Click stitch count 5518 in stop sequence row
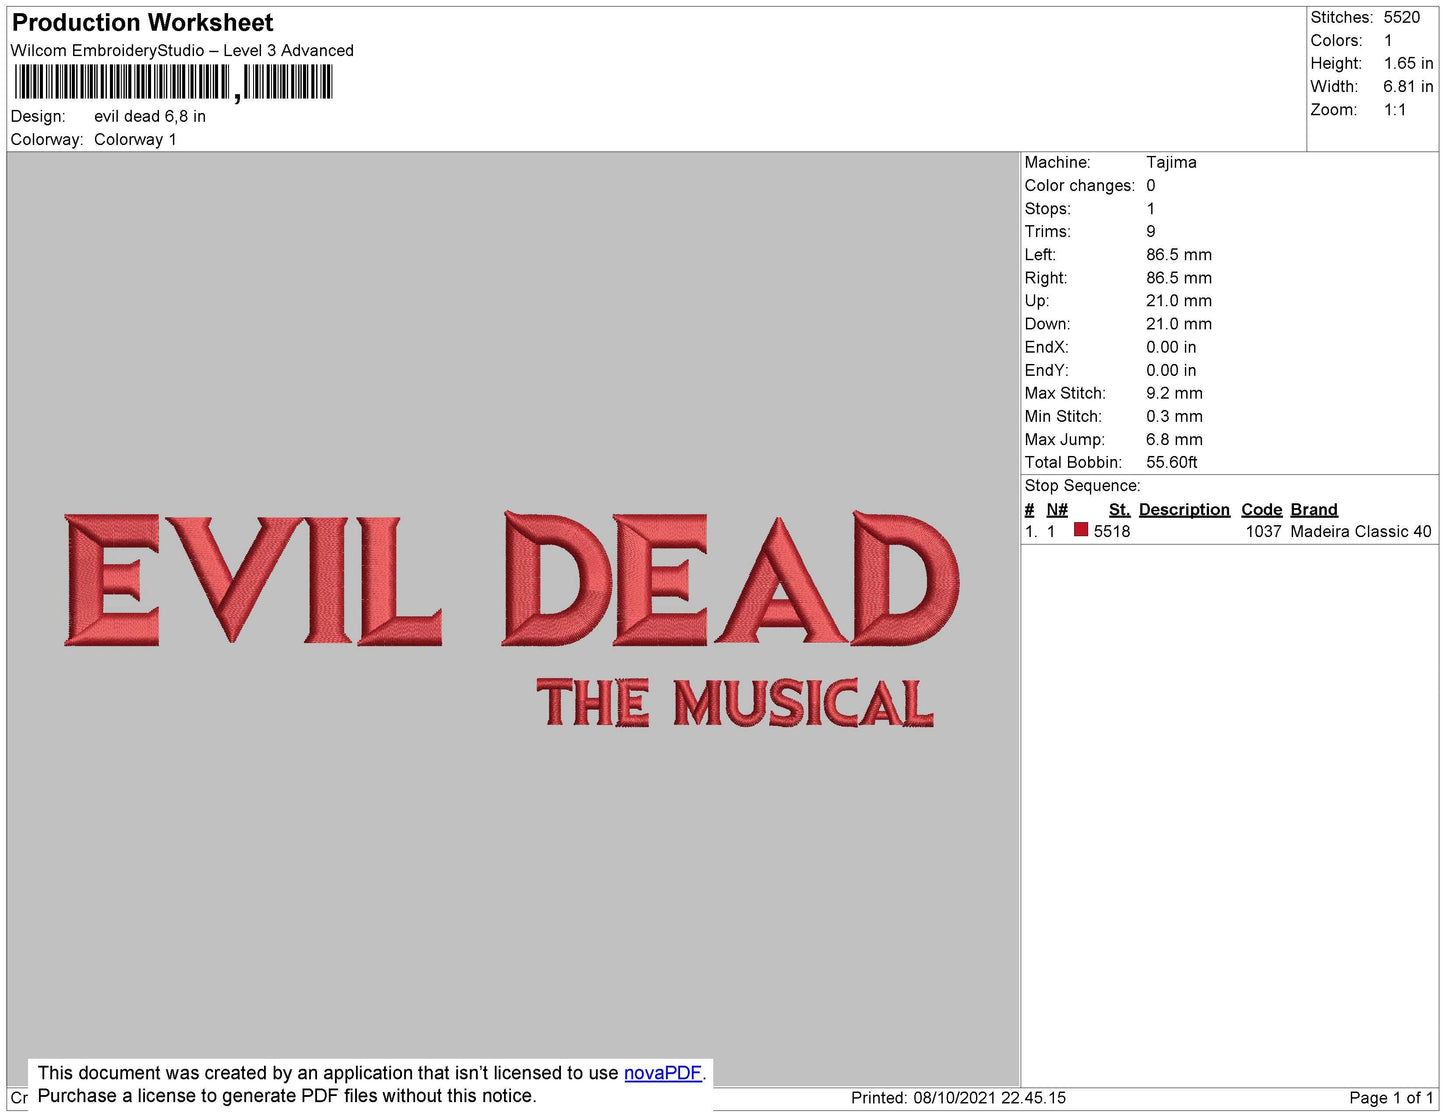This screenshot has width=1445, height=1117. pos(1112,532)
